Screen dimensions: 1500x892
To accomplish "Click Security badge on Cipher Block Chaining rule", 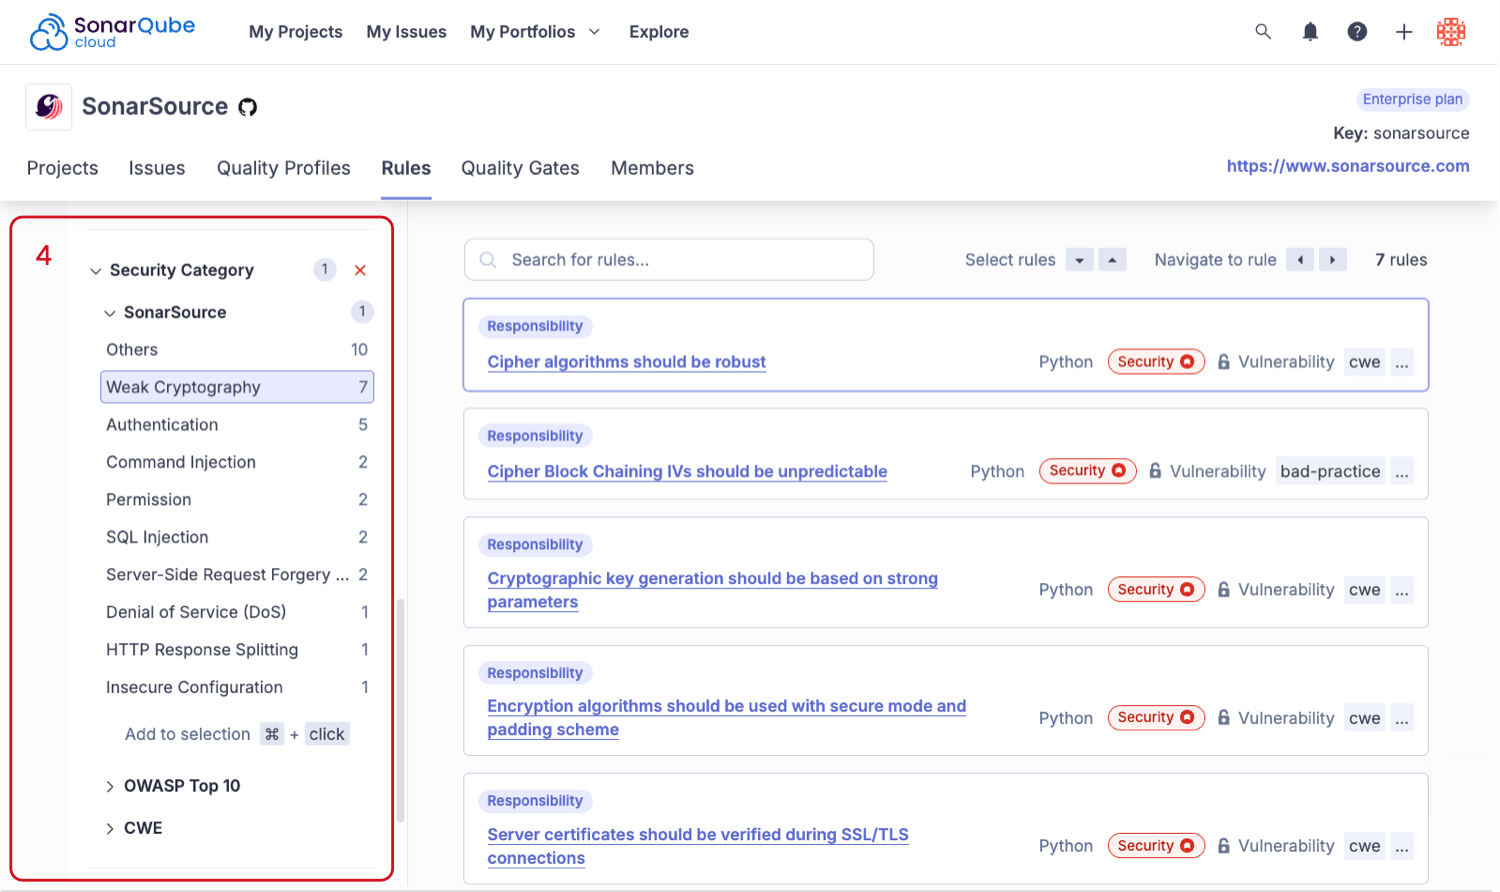I will 1088,471.
